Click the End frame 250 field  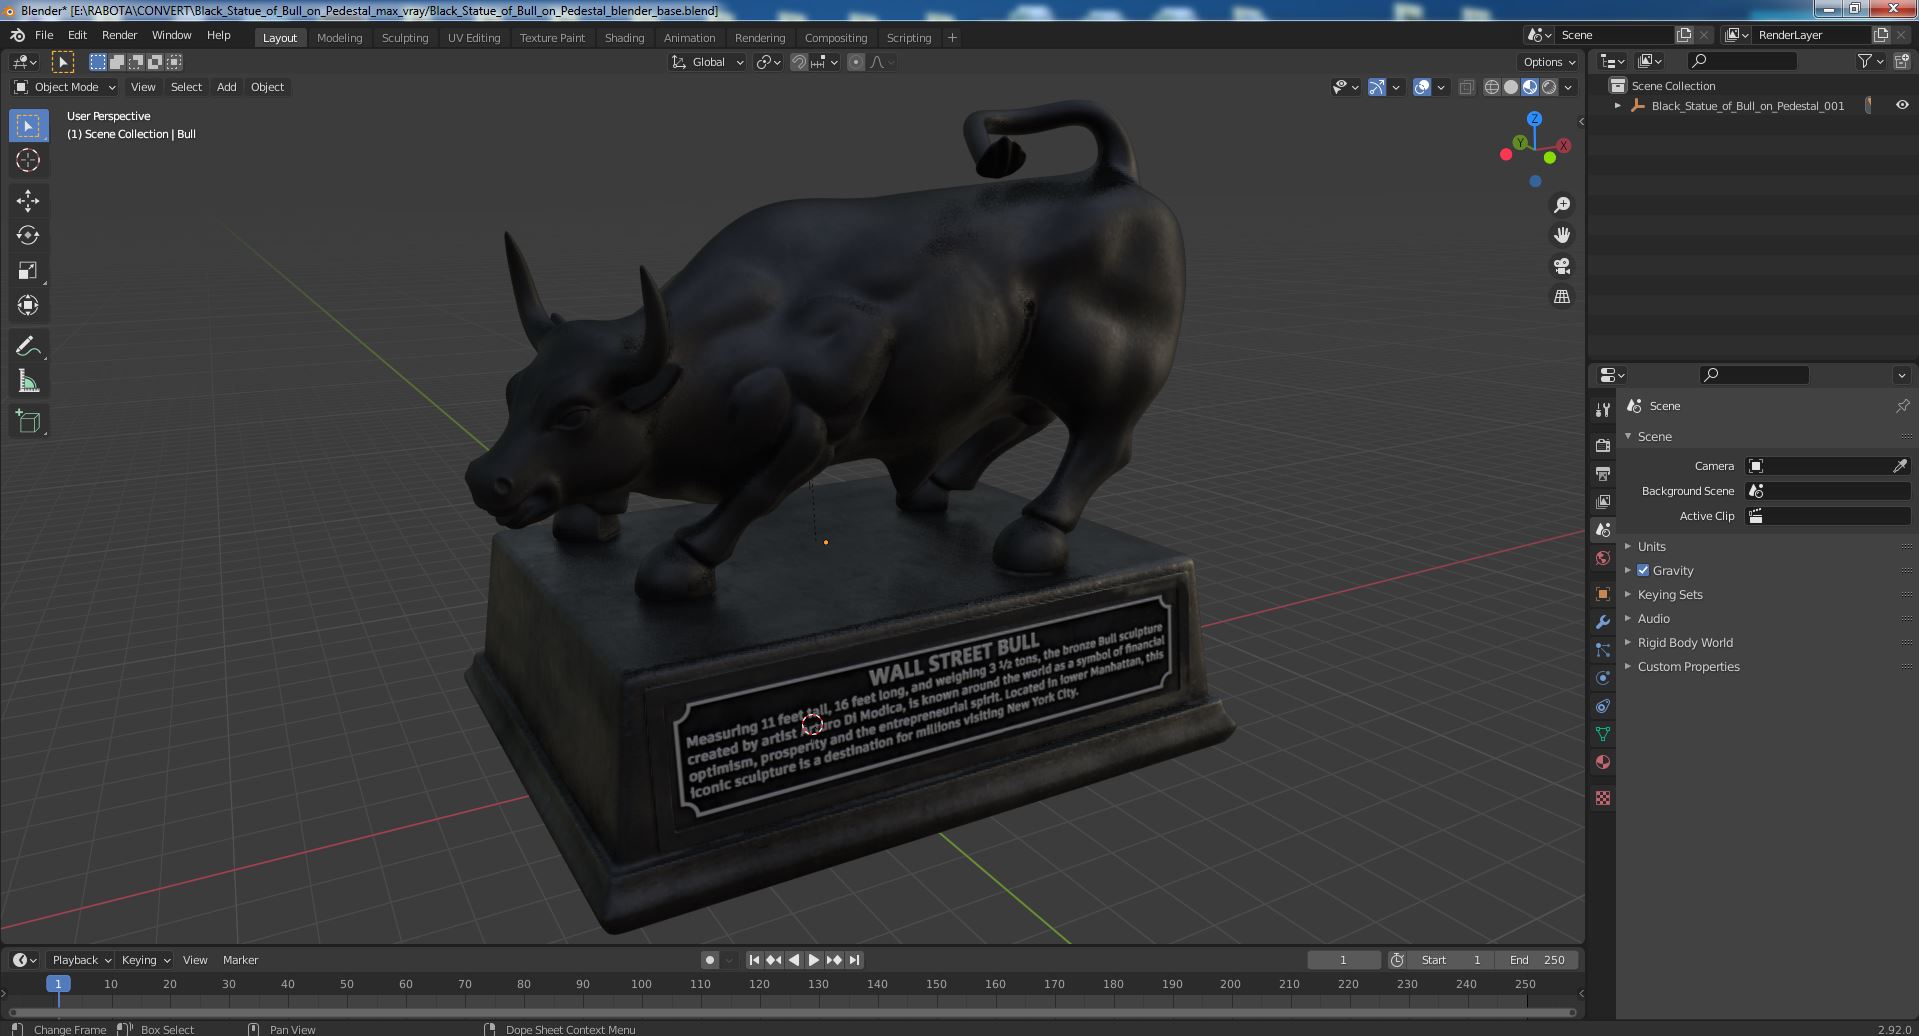(x=1537, y=960)
